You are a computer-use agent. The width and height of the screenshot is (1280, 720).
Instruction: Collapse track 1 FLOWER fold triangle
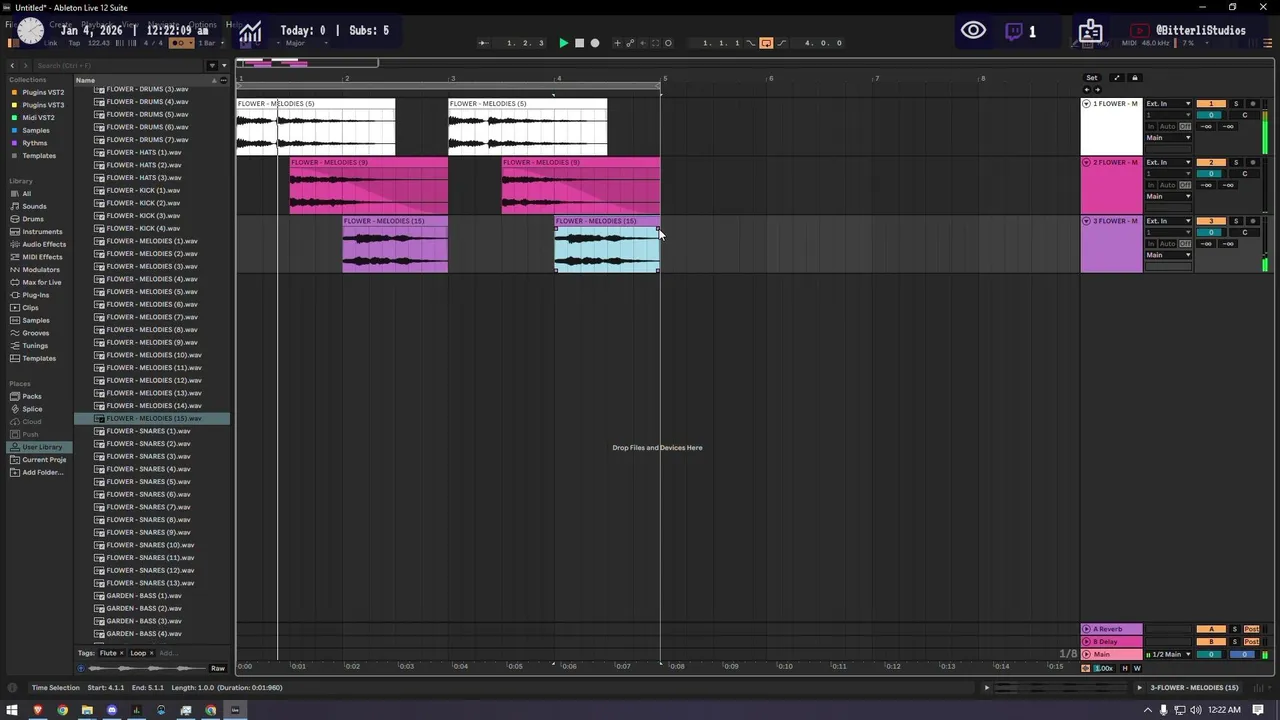[1087, 104]
